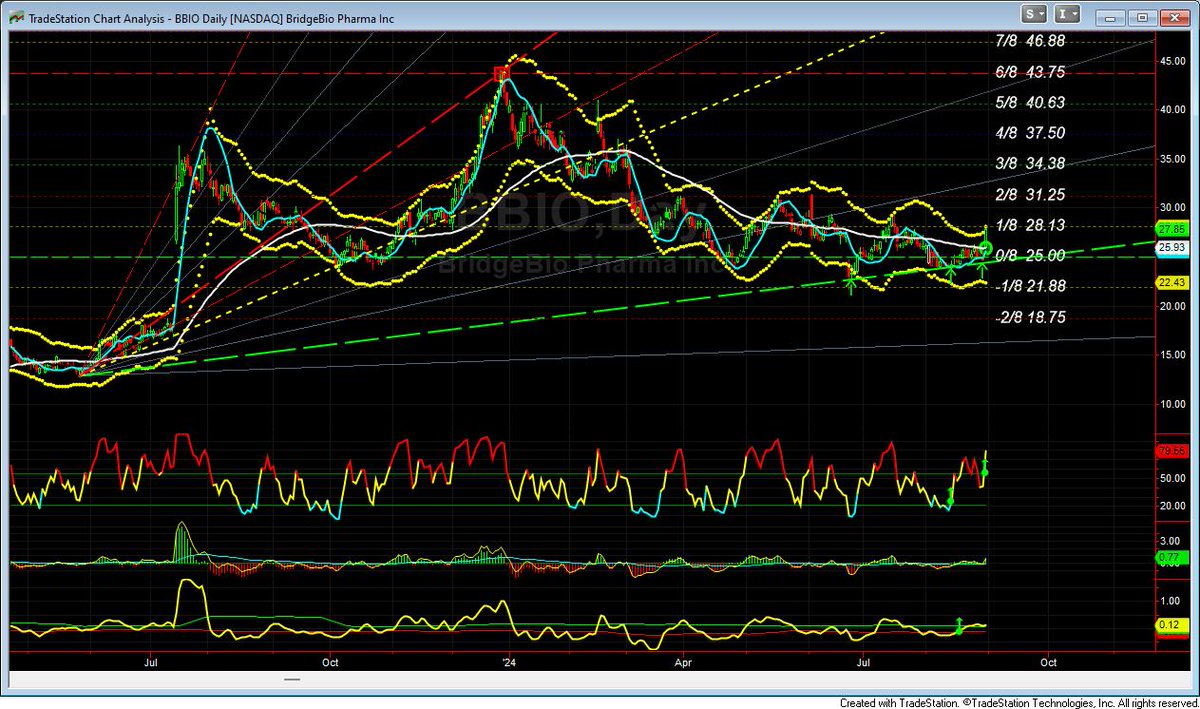
Task: Click the yellow 22.43 price badge
Action: pyautogui.click(x=1171, y=281)
